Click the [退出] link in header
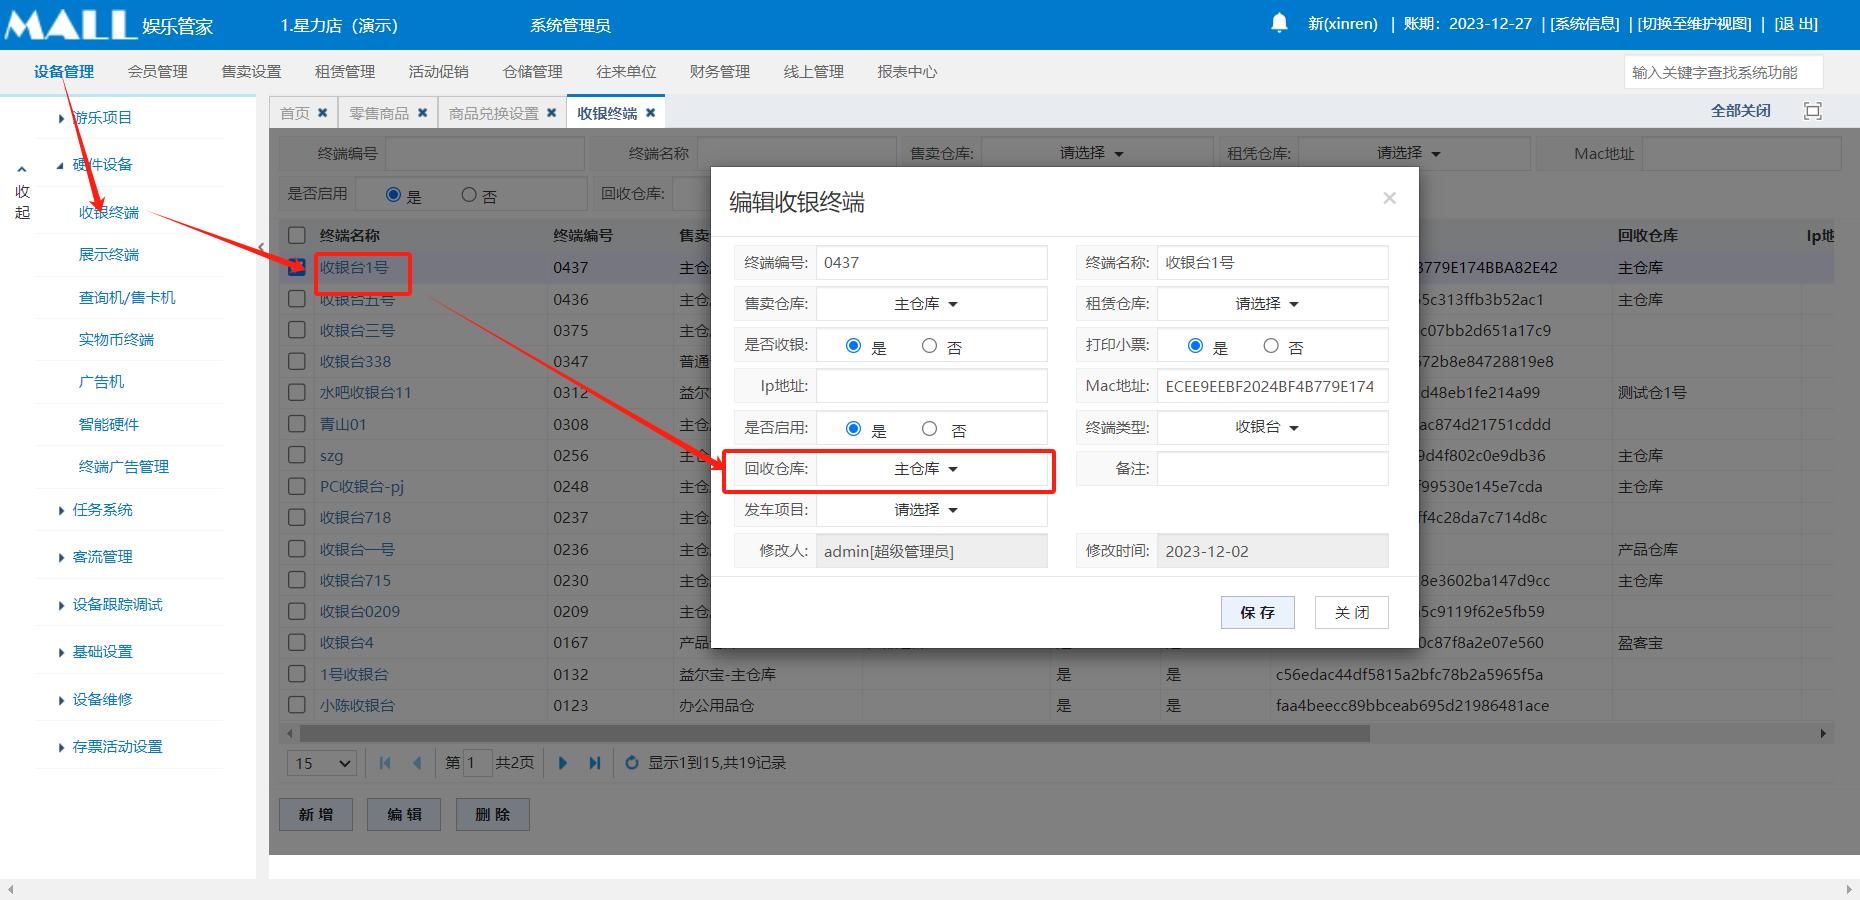Viewport: 1860px width, 900px height. tap(1796, 24)
